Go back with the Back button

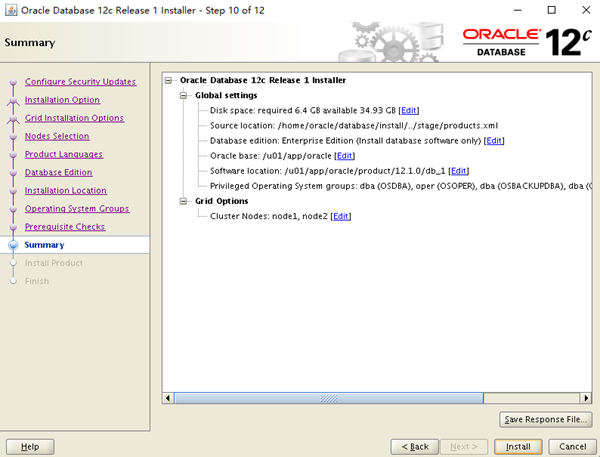coord(415,446)
